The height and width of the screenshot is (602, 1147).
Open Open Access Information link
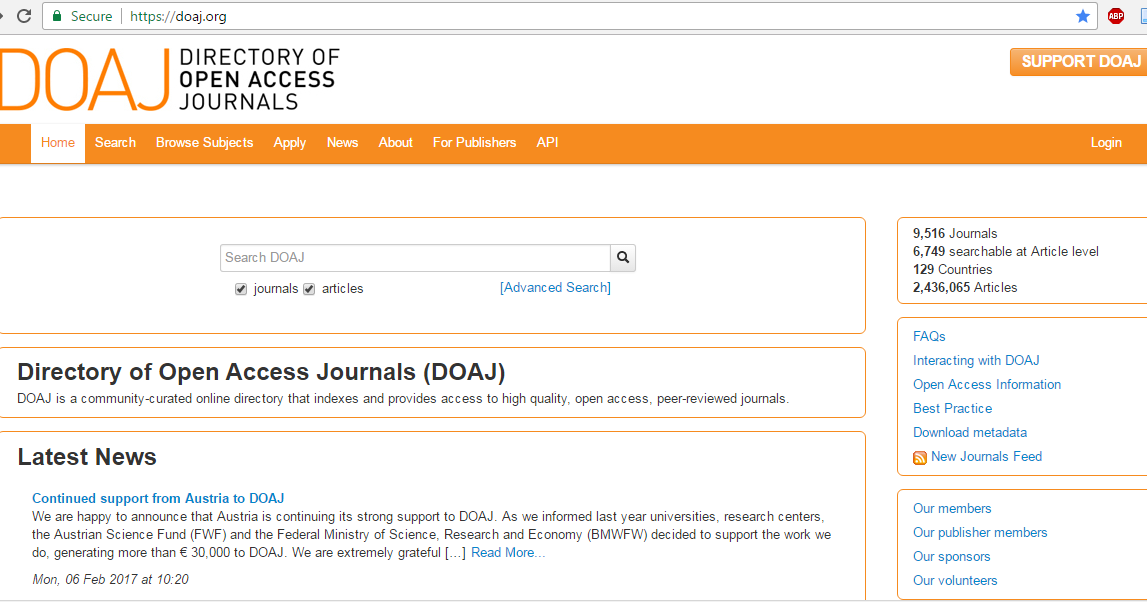click(x=987, y=385)
